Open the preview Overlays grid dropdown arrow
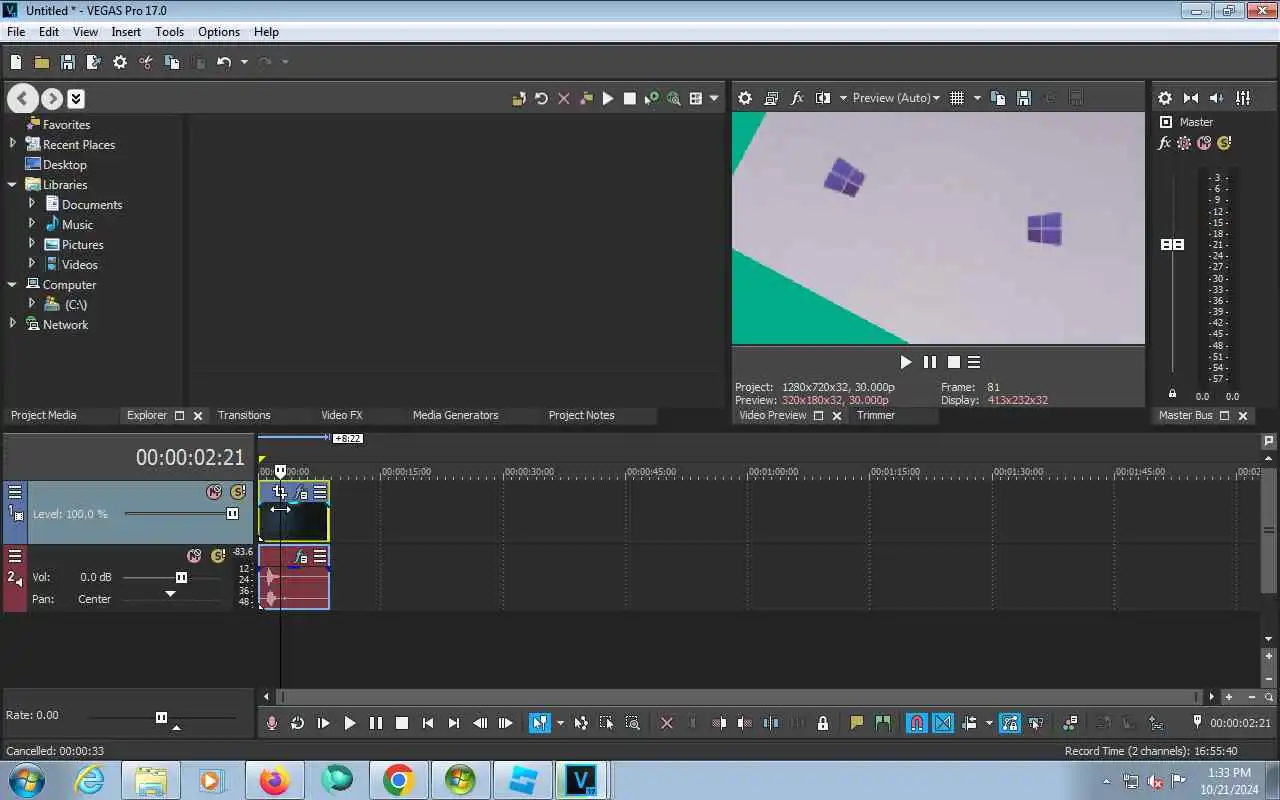 coord(977,98)
